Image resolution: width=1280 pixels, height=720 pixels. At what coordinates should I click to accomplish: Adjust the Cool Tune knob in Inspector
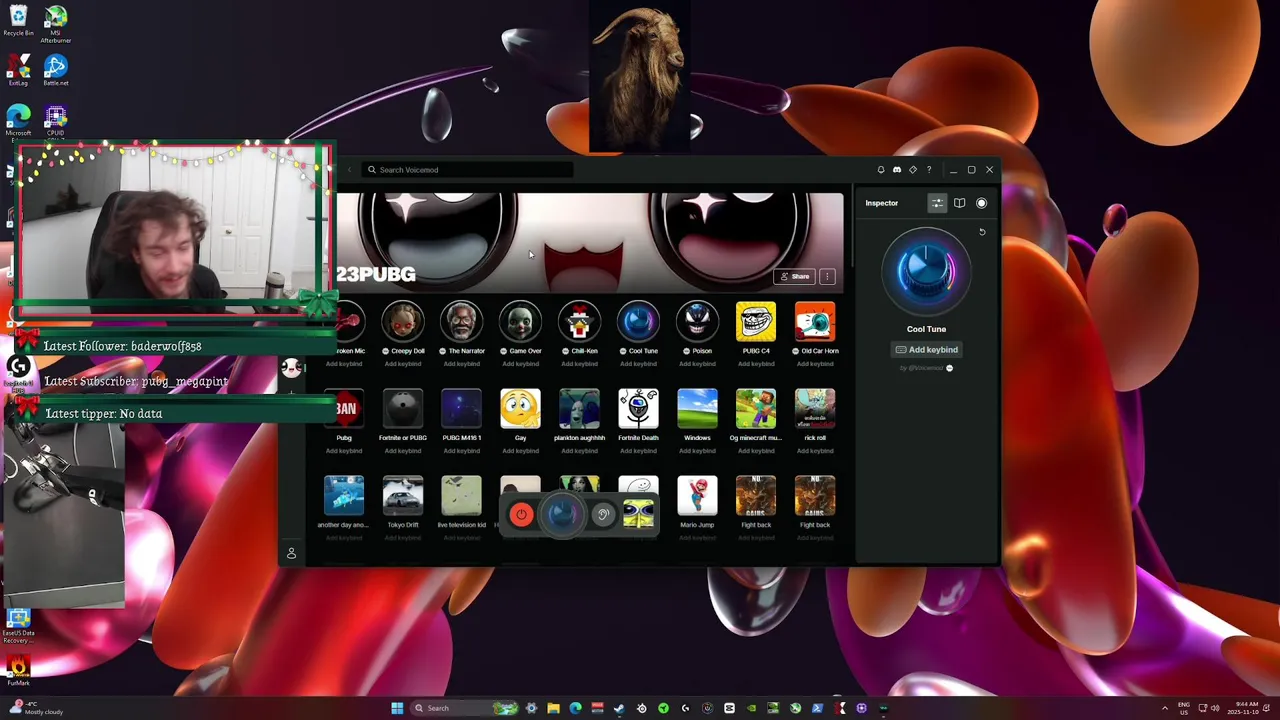point(926,272)
